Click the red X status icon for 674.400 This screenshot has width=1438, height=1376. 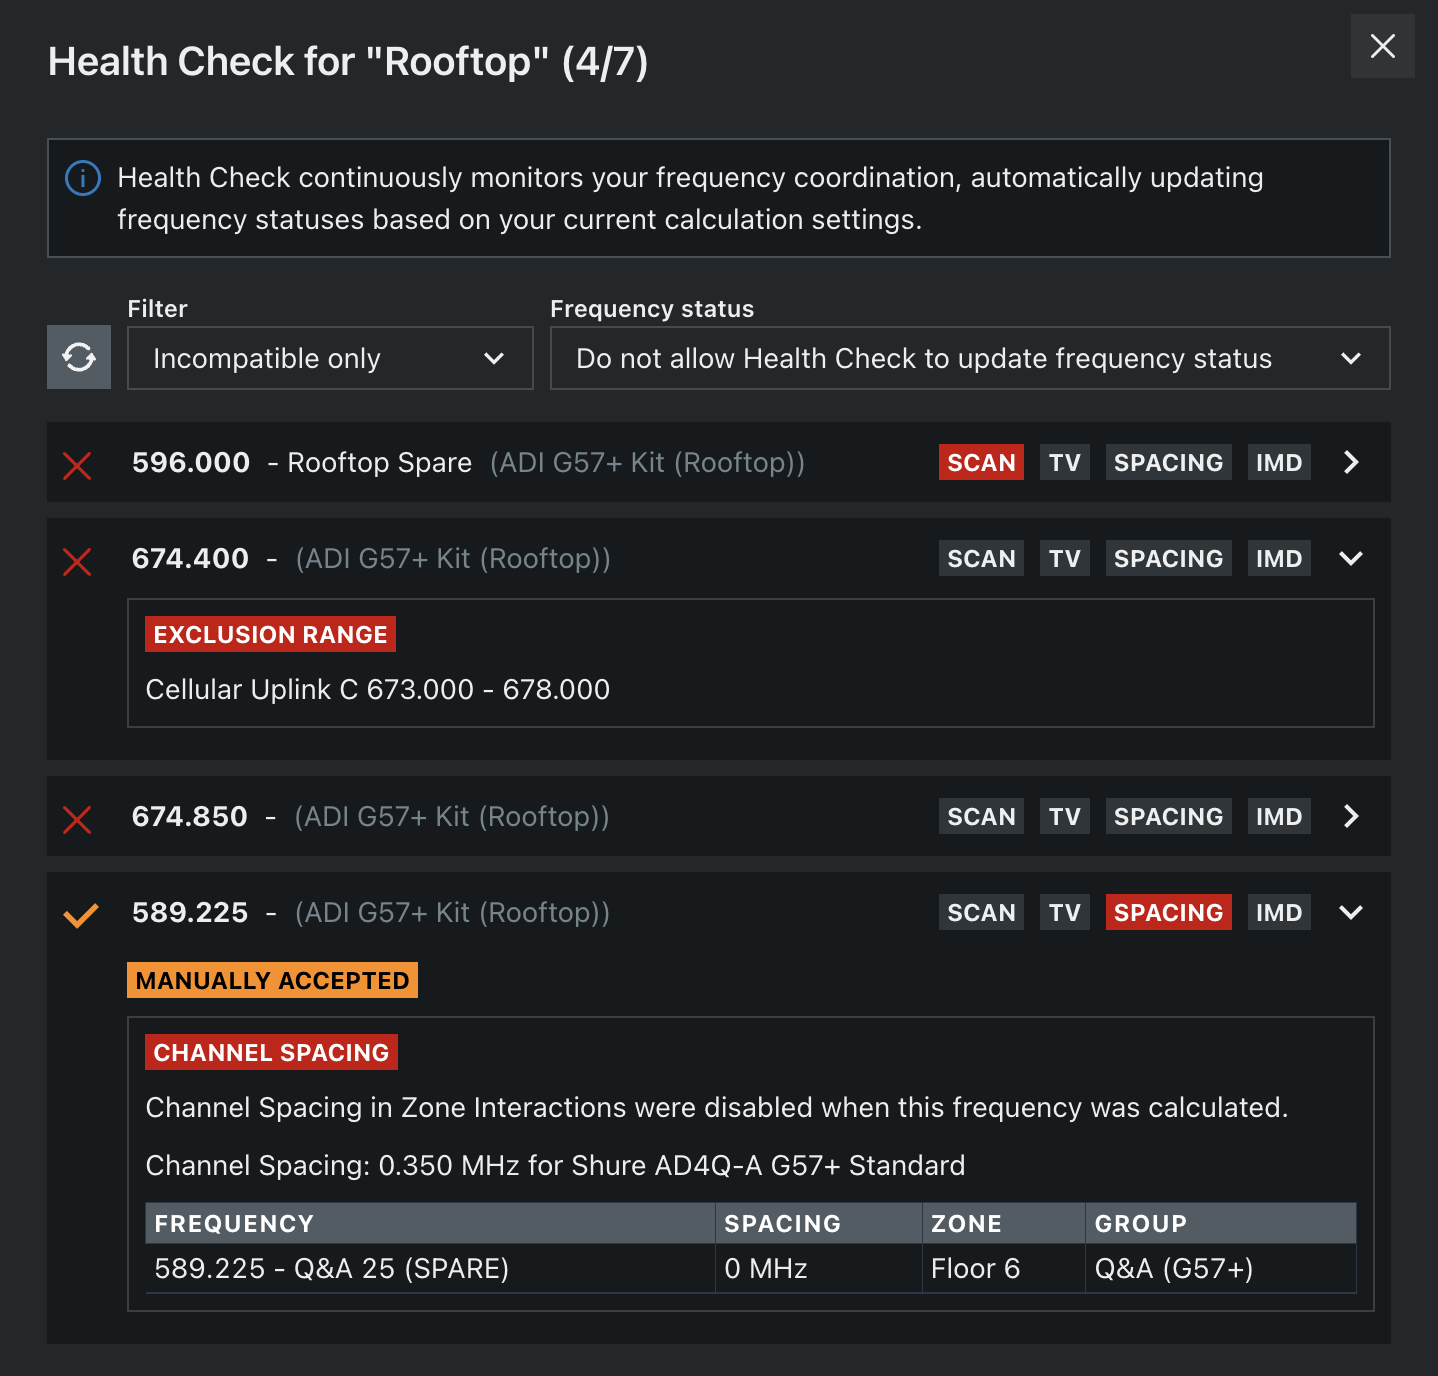point(77,560)
